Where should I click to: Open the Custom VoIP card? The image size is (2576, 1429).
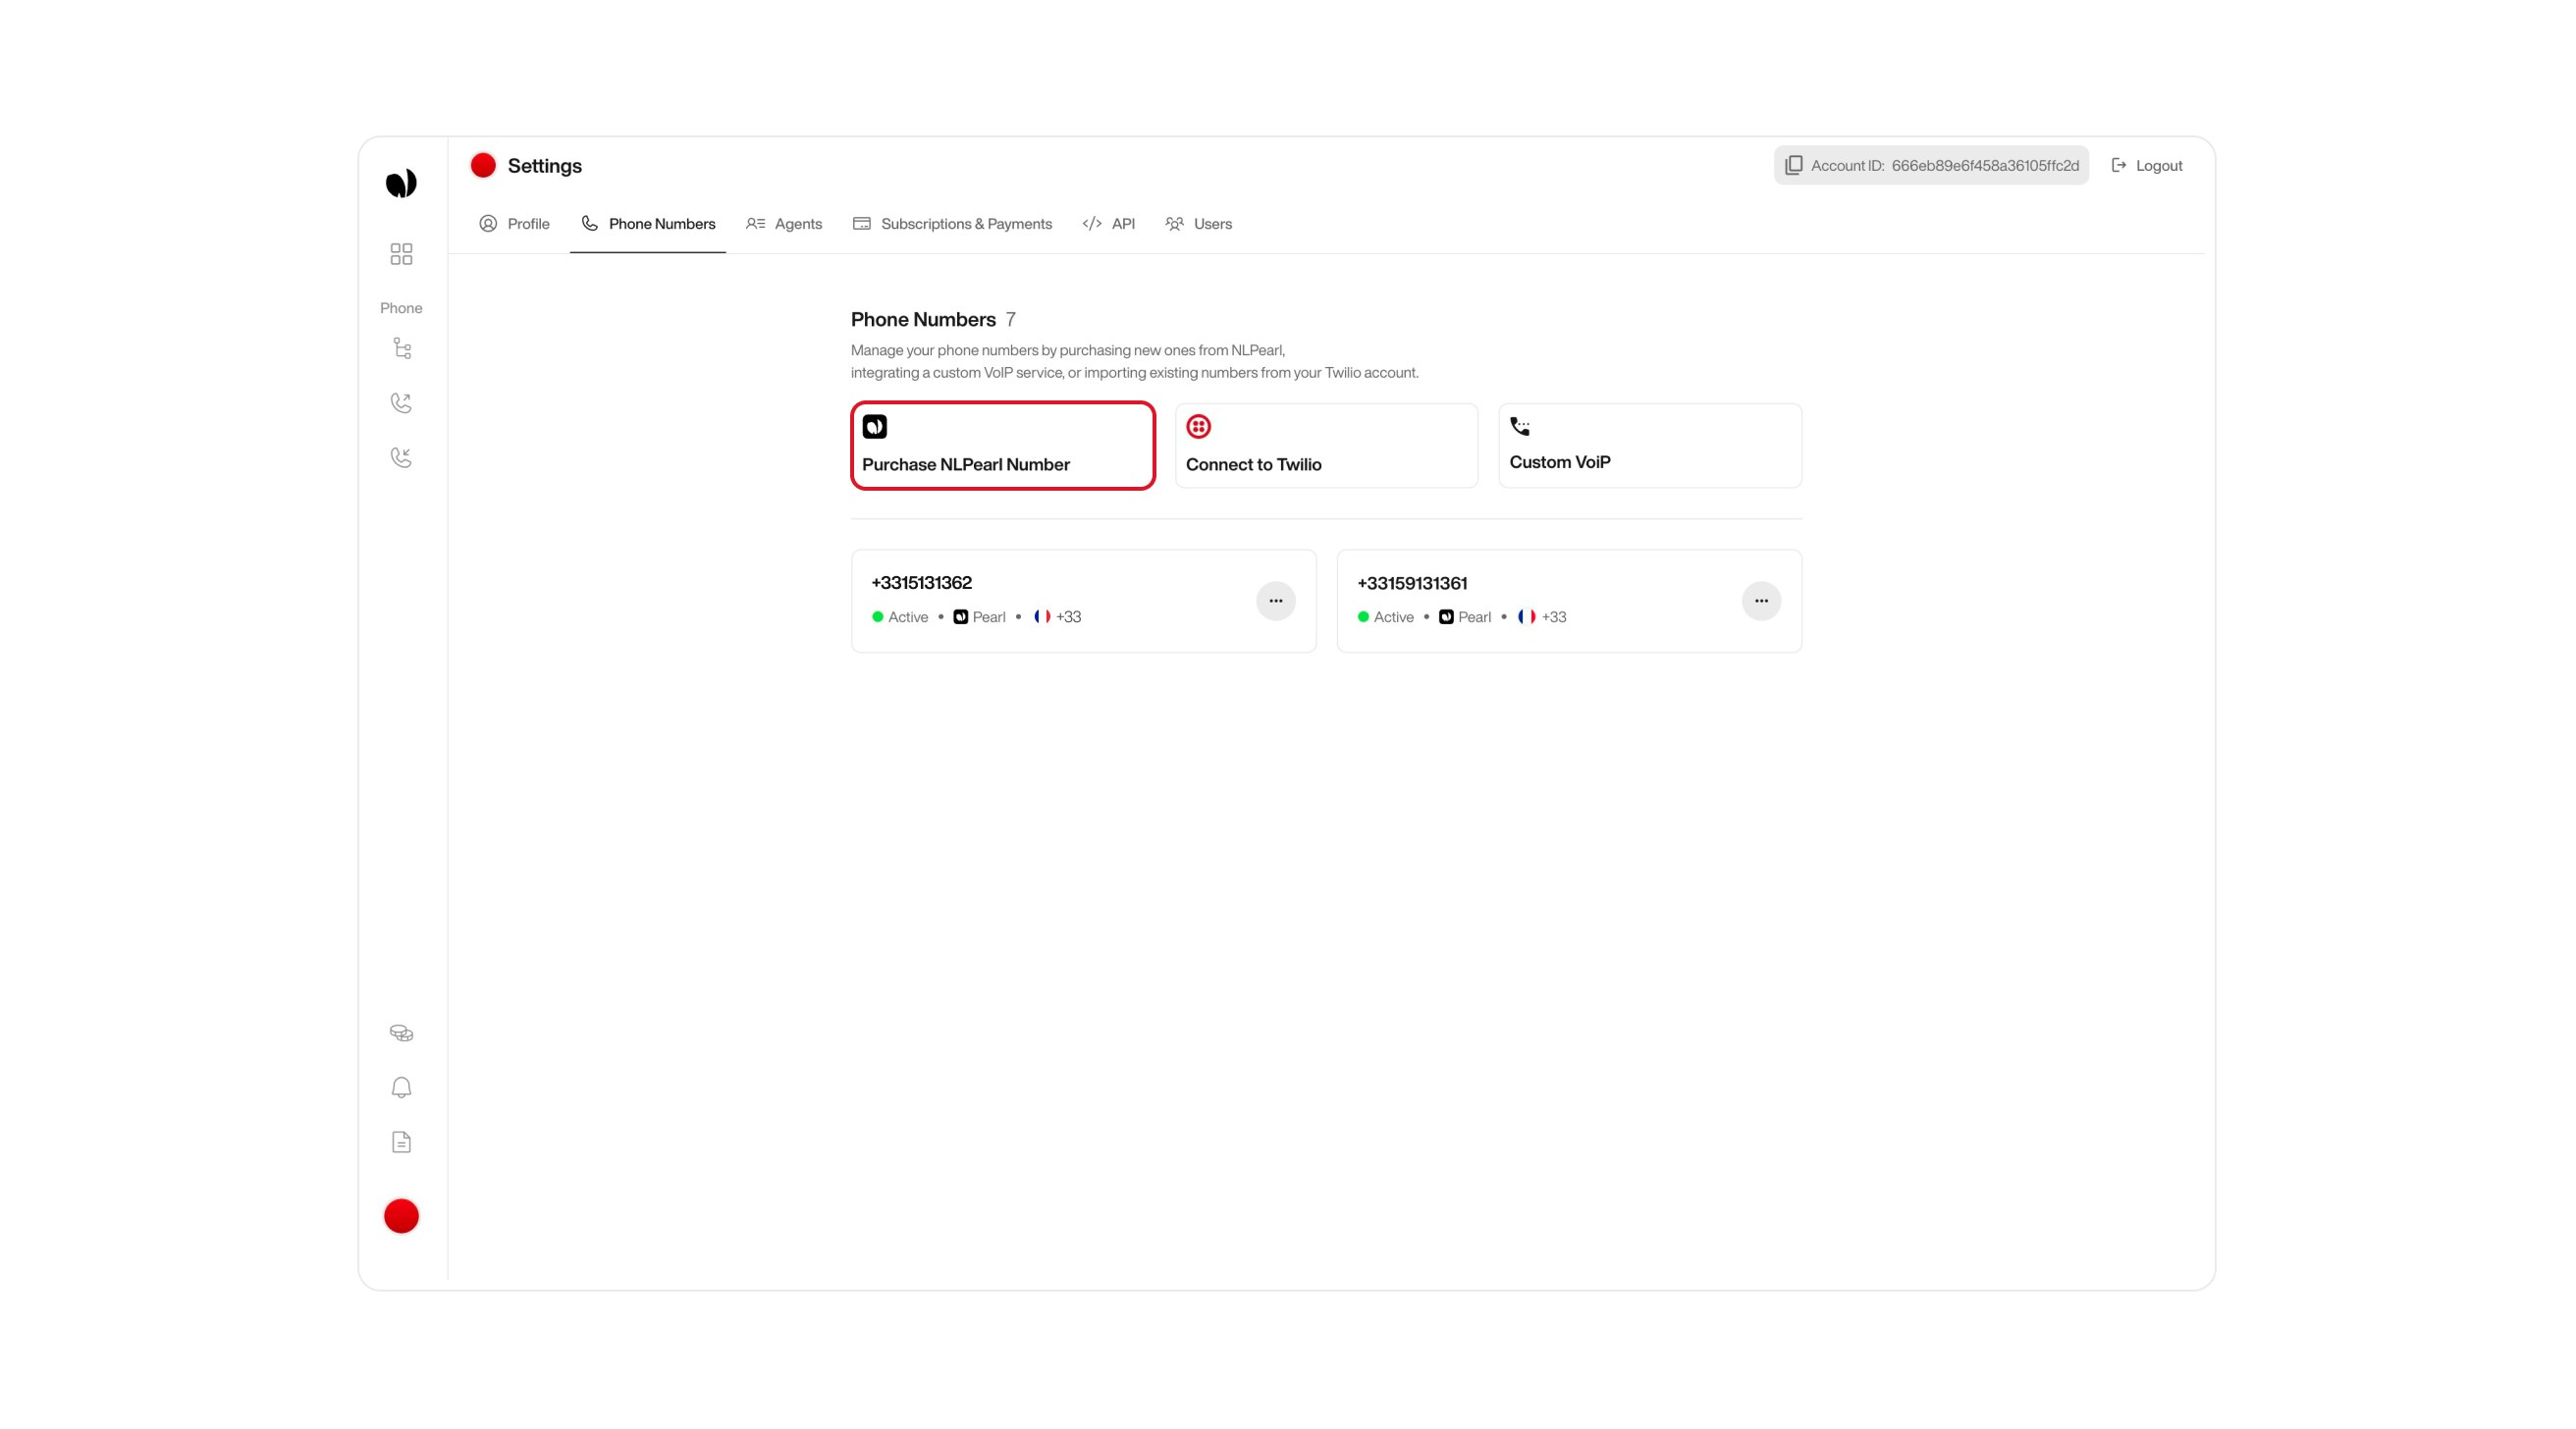click(x=1649, y=445)
